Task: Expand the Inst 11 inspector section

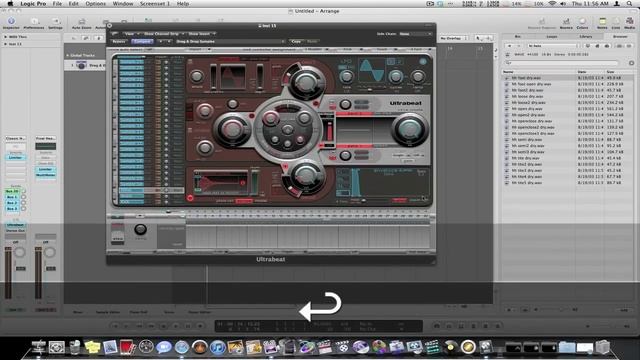Action: (5, 44)
